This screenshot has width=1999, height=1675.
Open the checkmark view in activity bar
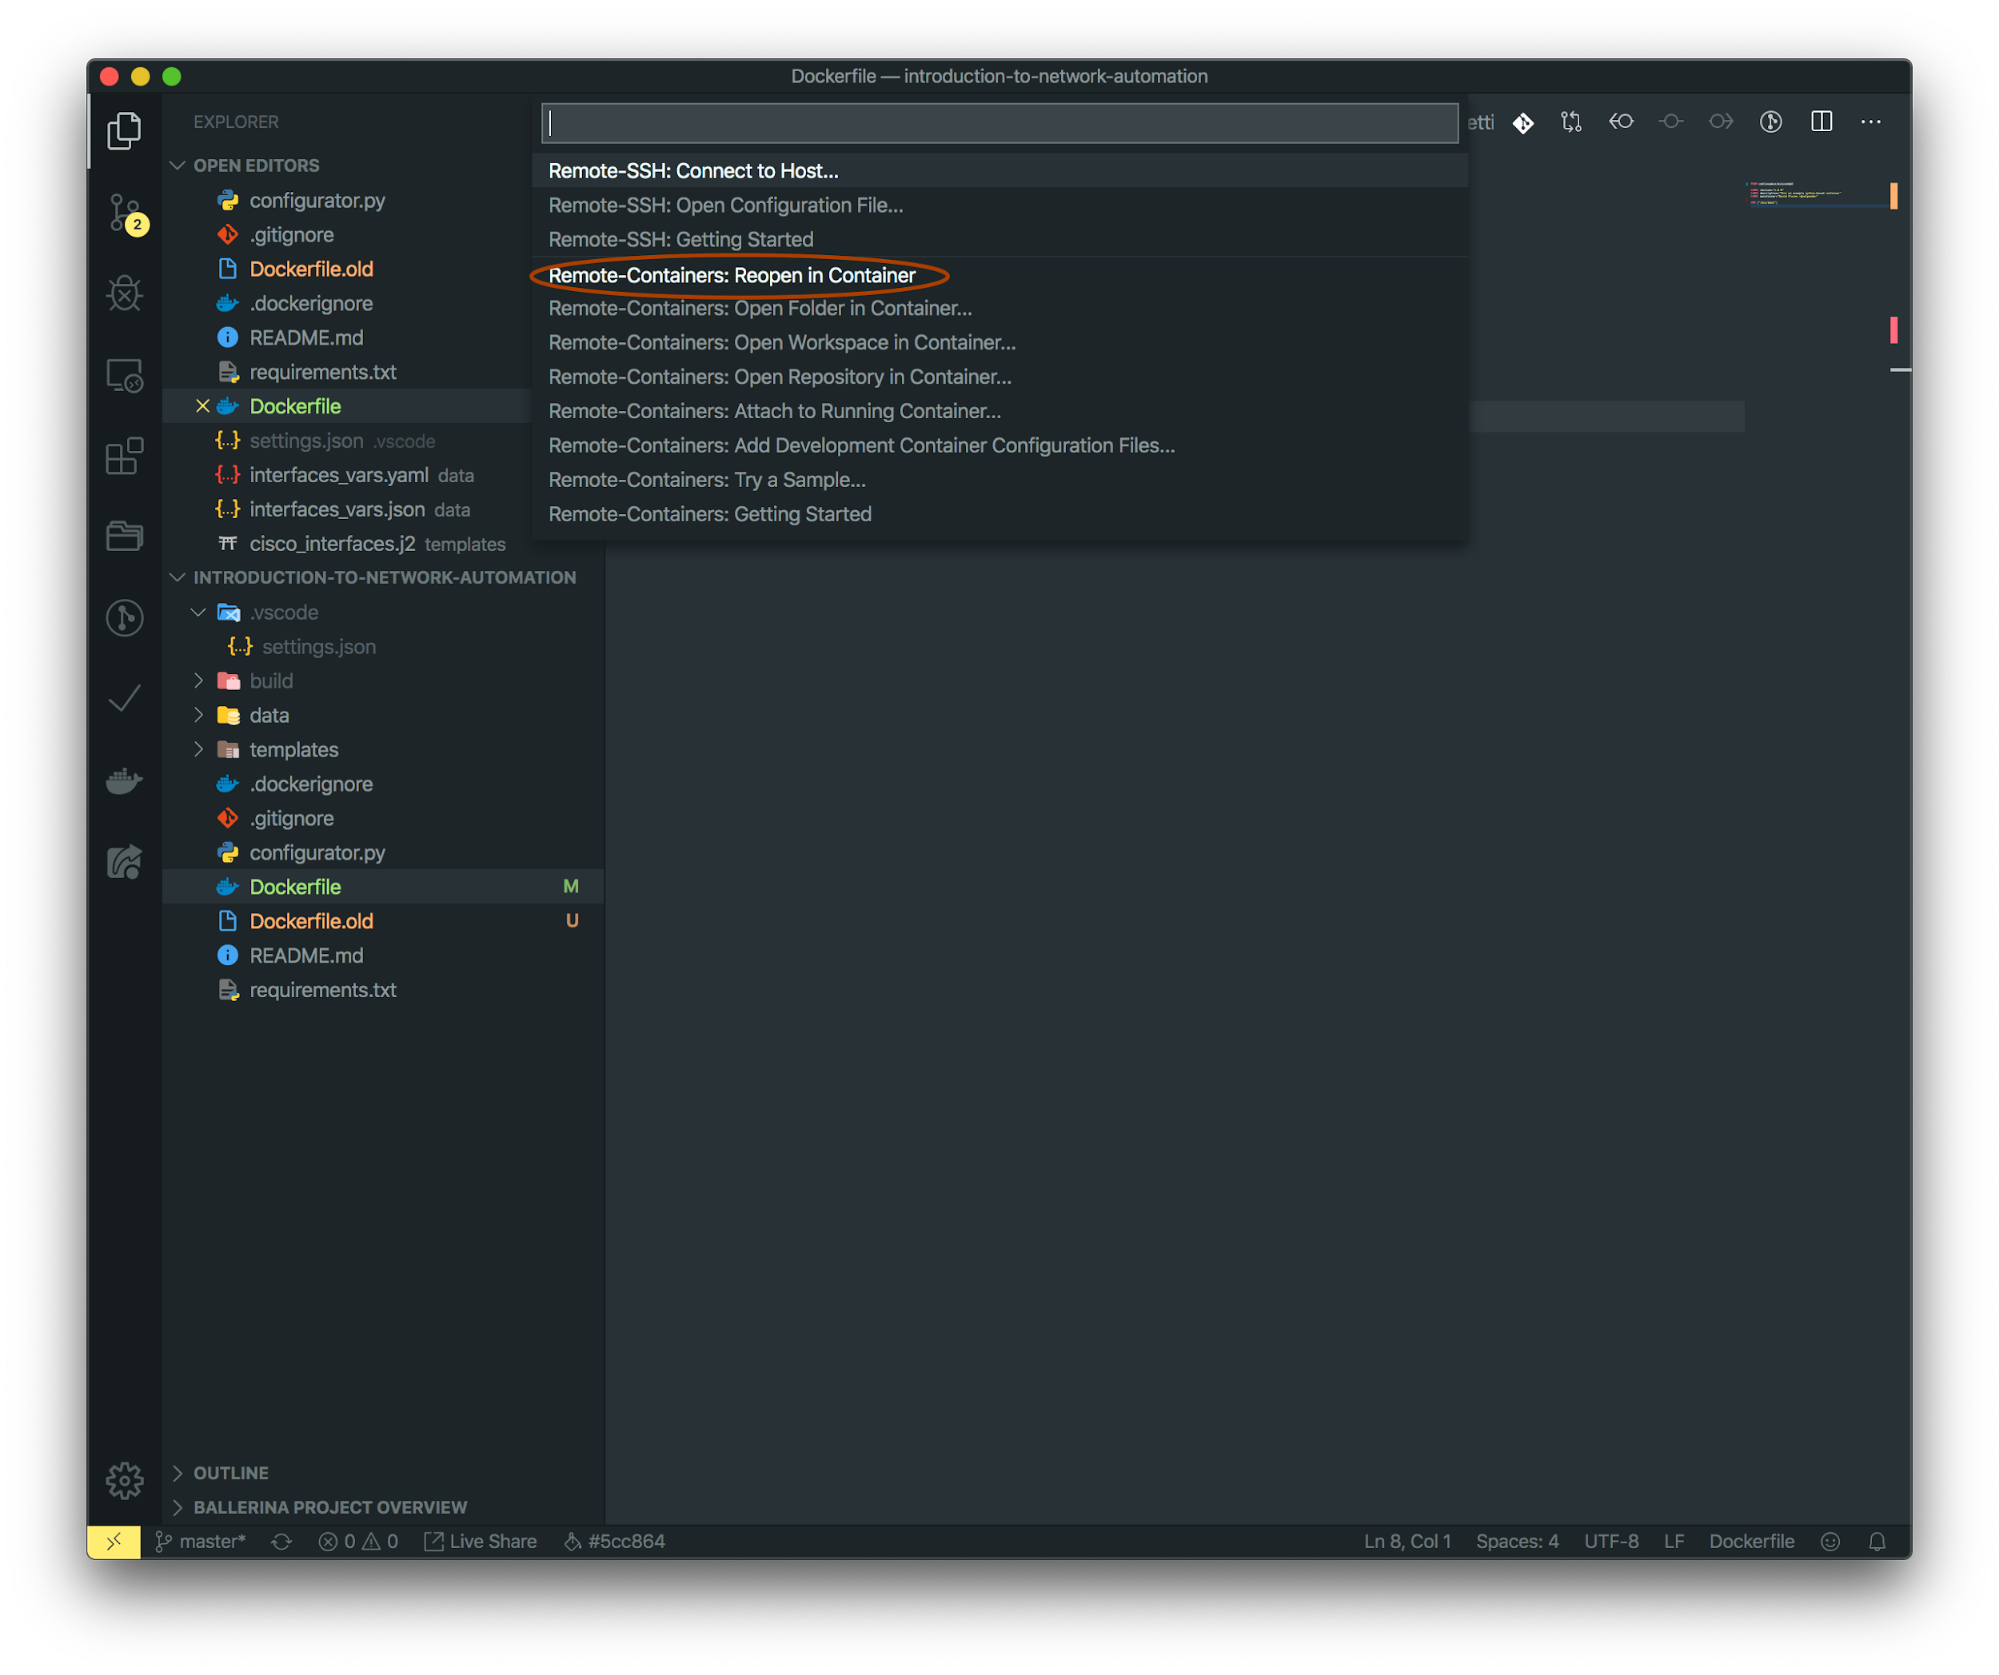[x=124, y=698]
